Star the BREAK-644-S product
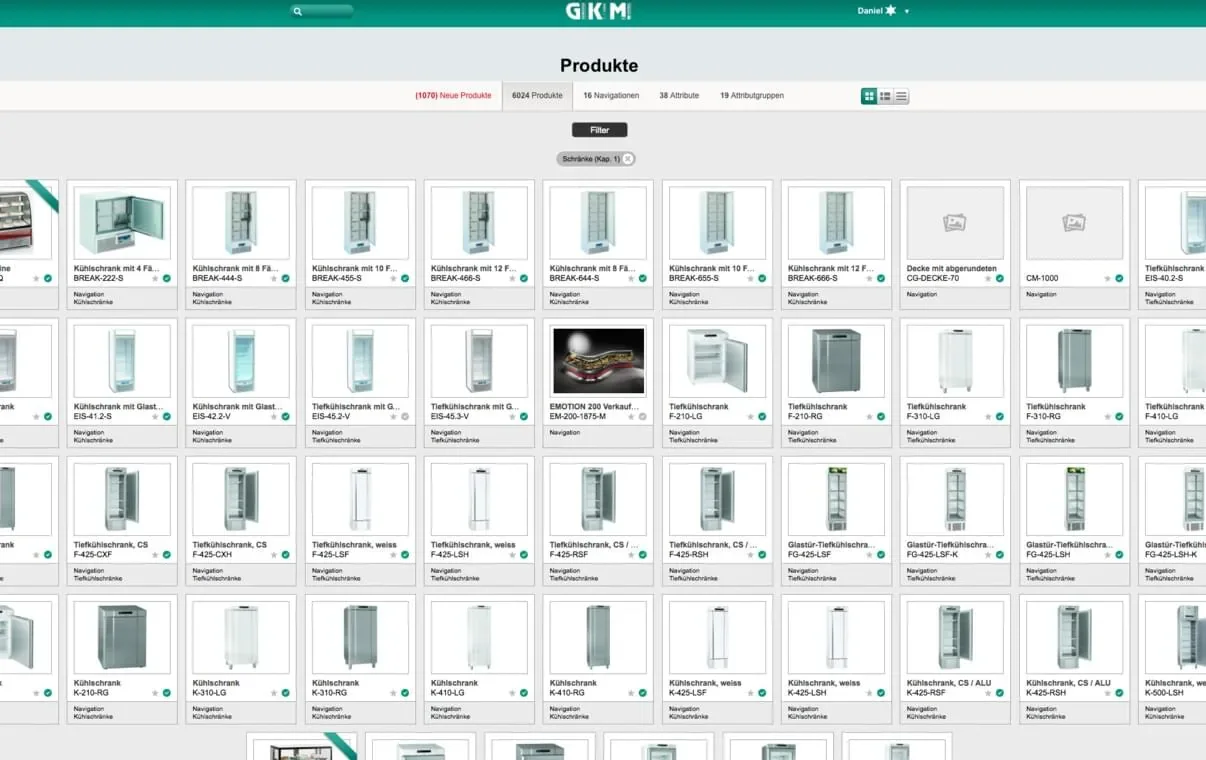 coord(632,278)
